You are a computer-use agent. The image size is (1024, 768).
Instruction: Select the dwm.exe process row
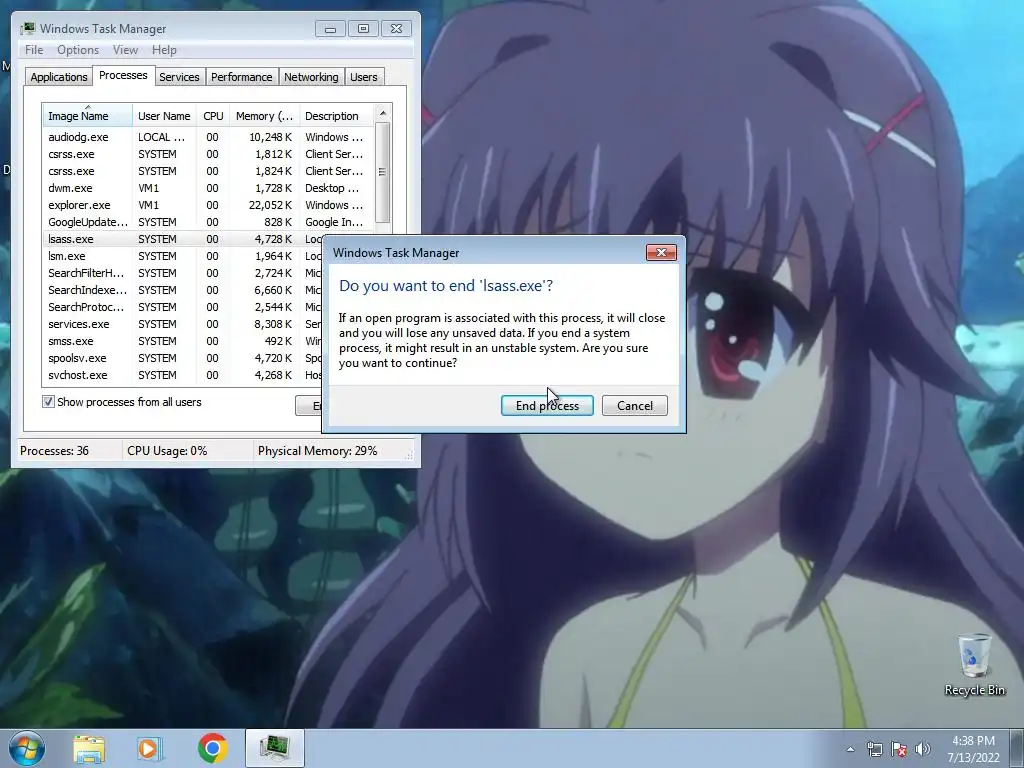(x=208, y=188)
